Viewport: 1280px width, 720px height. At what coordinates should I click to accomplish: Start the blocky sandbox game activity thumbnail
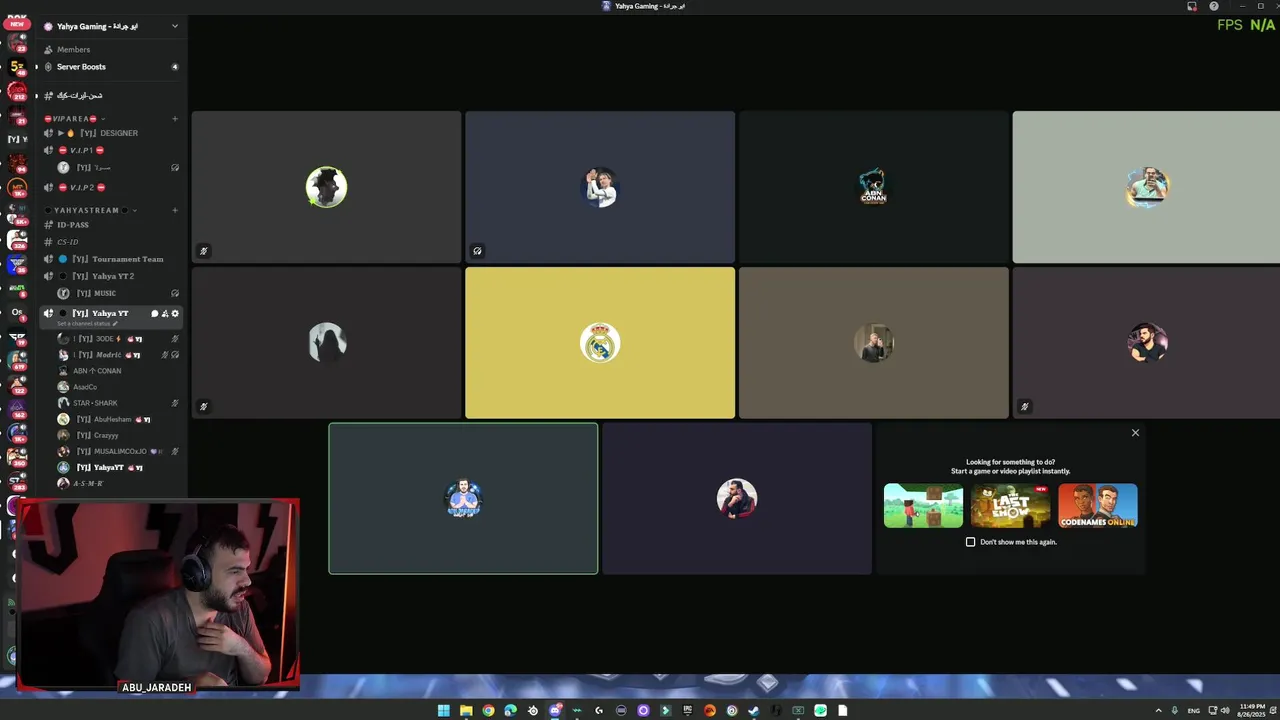coord(923,505)
